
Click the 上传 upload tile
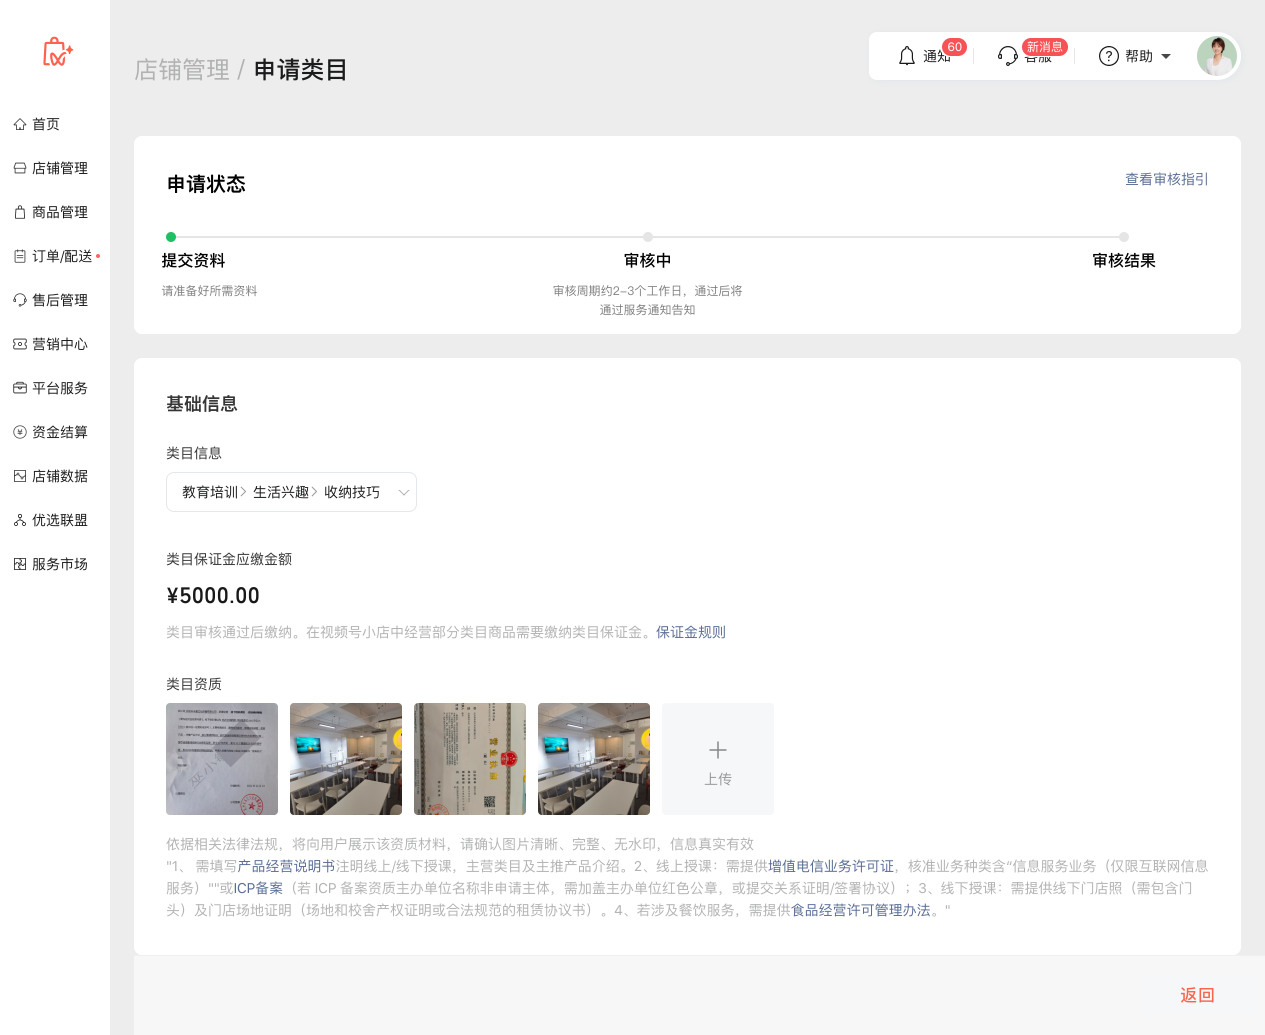tap(718, 759)
